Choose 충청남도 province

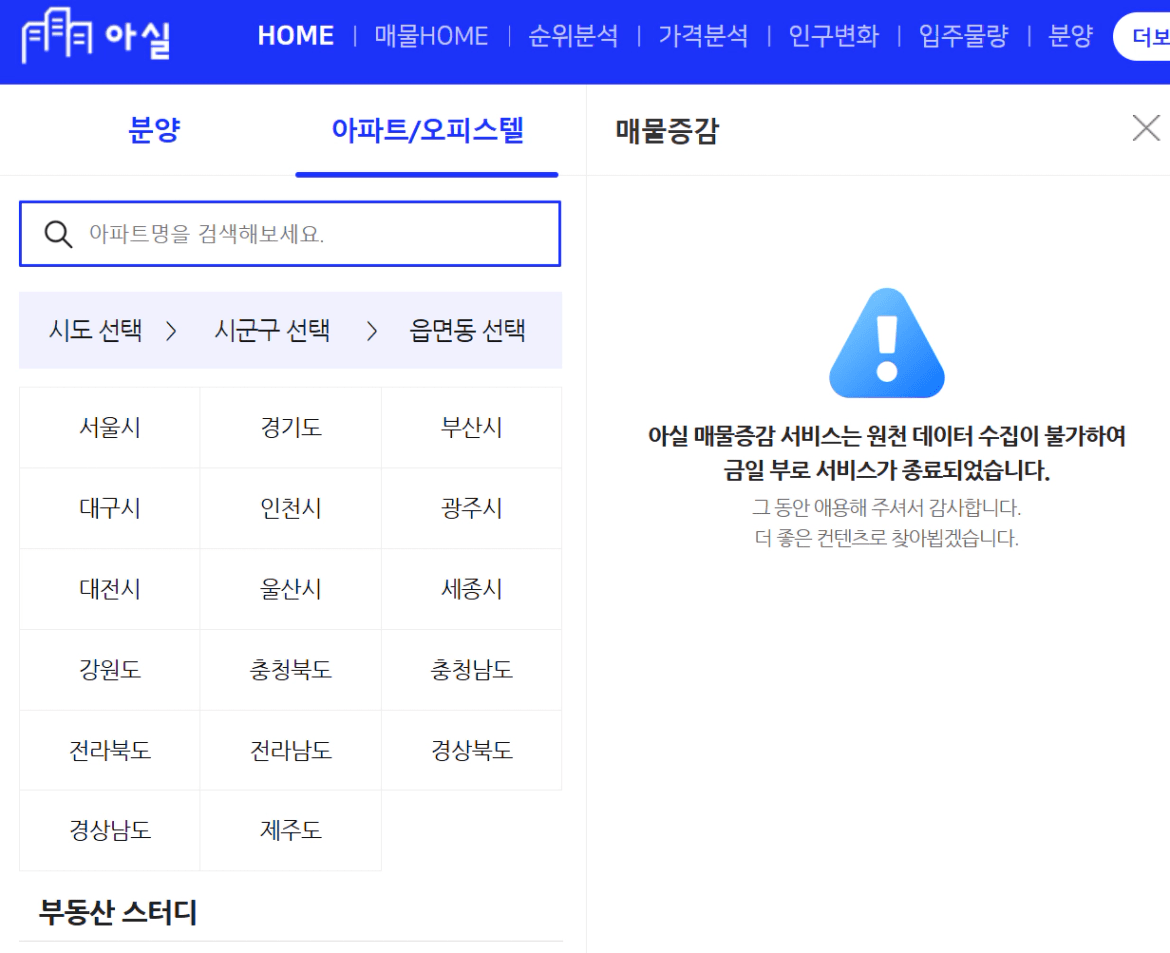[472, 669]
